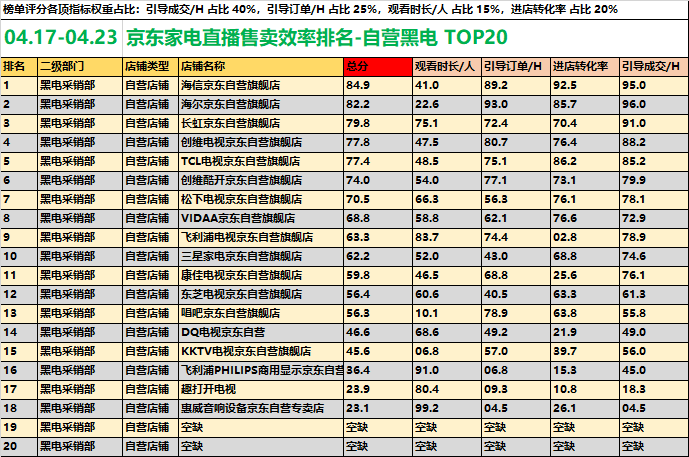This screenshot has width=689, height=457.
Task: Select the 引导订单/H column header
Action: (x=516, y=66)
